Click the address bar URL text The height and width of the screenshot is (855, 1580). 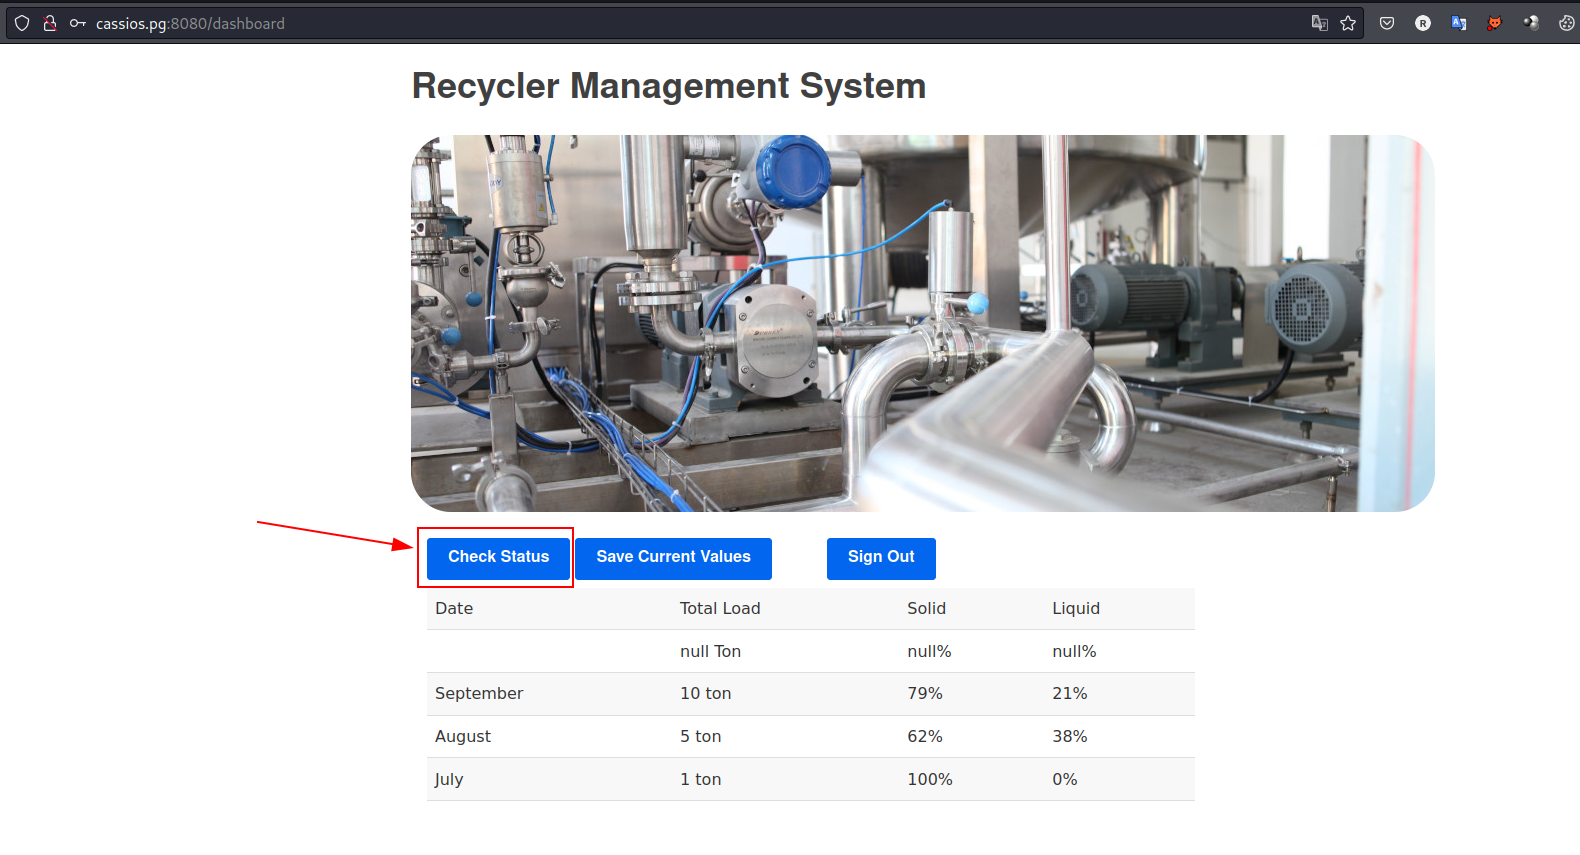tap(190, 23)
